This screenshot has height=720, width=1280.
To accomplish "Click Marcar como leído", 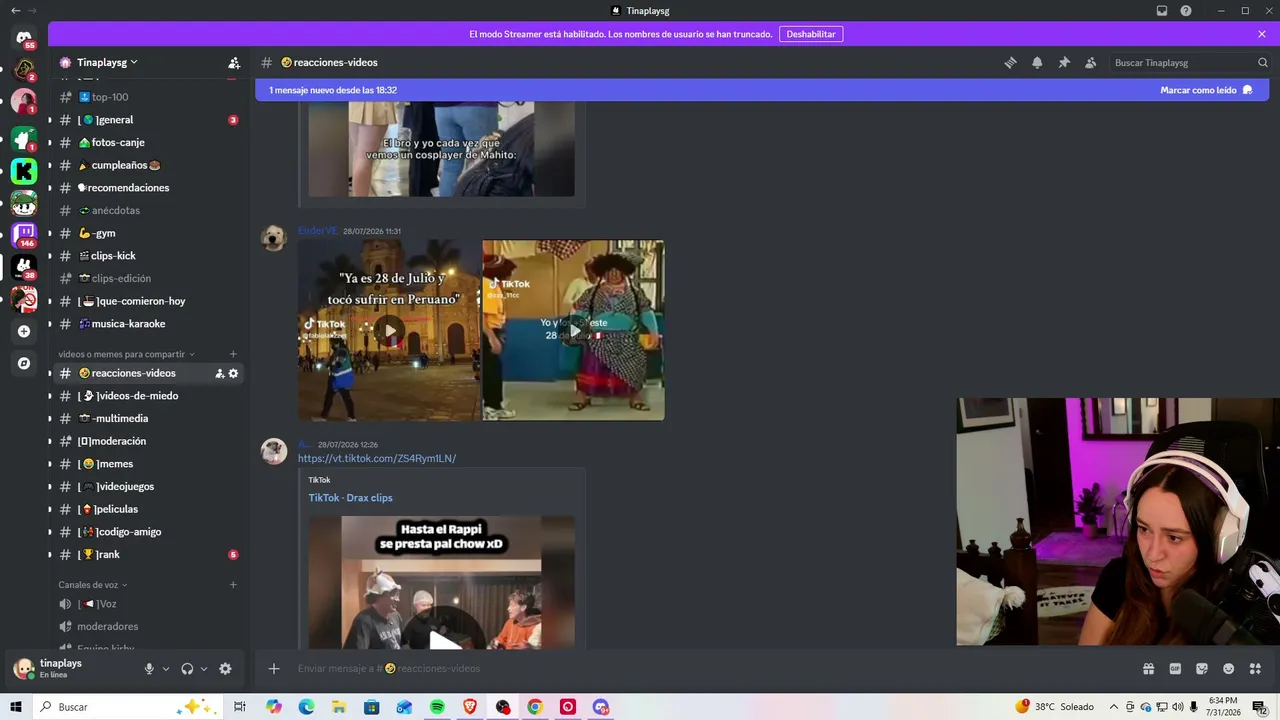I will coord(1206,90).
